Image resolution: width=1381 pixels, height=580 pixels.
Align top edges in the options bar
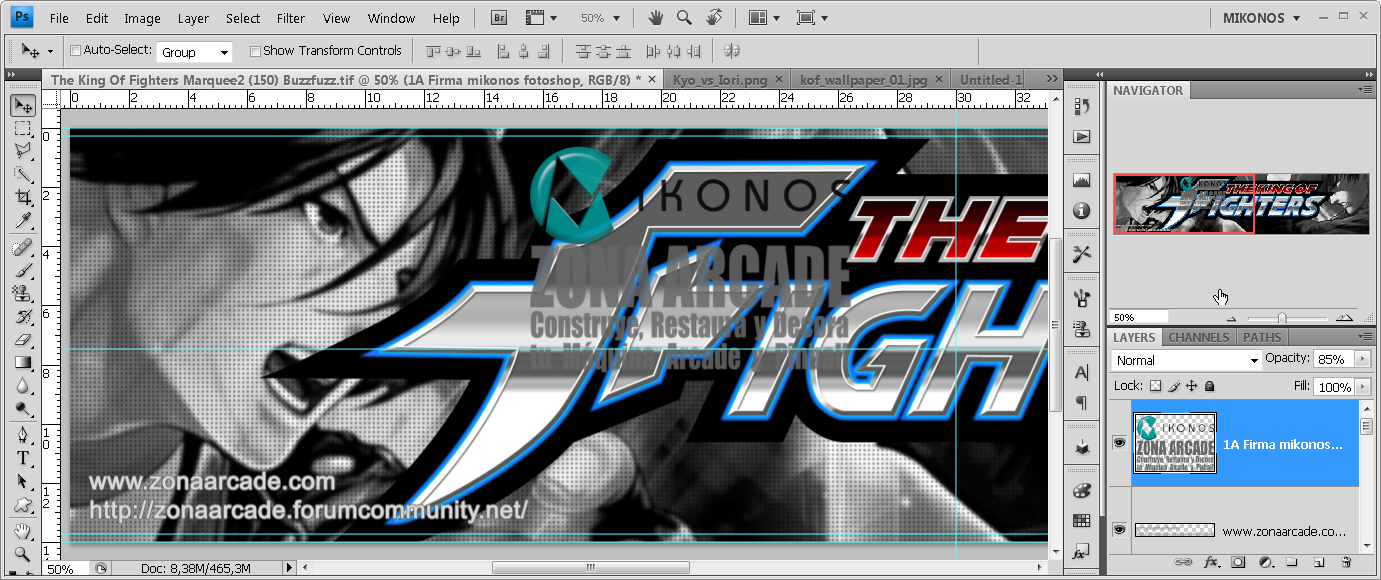click(x=434, y=51)
